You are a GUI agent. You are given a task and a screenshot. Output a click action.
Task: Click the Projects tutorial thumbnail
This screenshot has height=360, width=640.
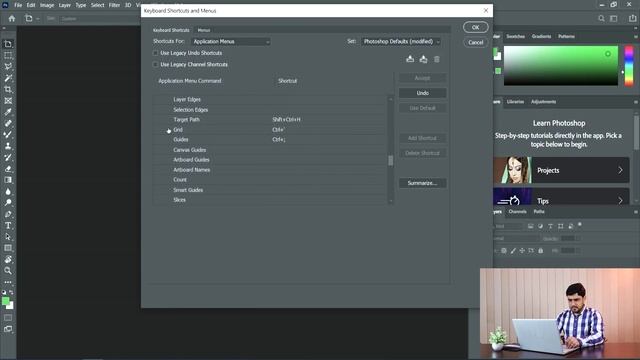pyautogui.click(x=512, y=170)
